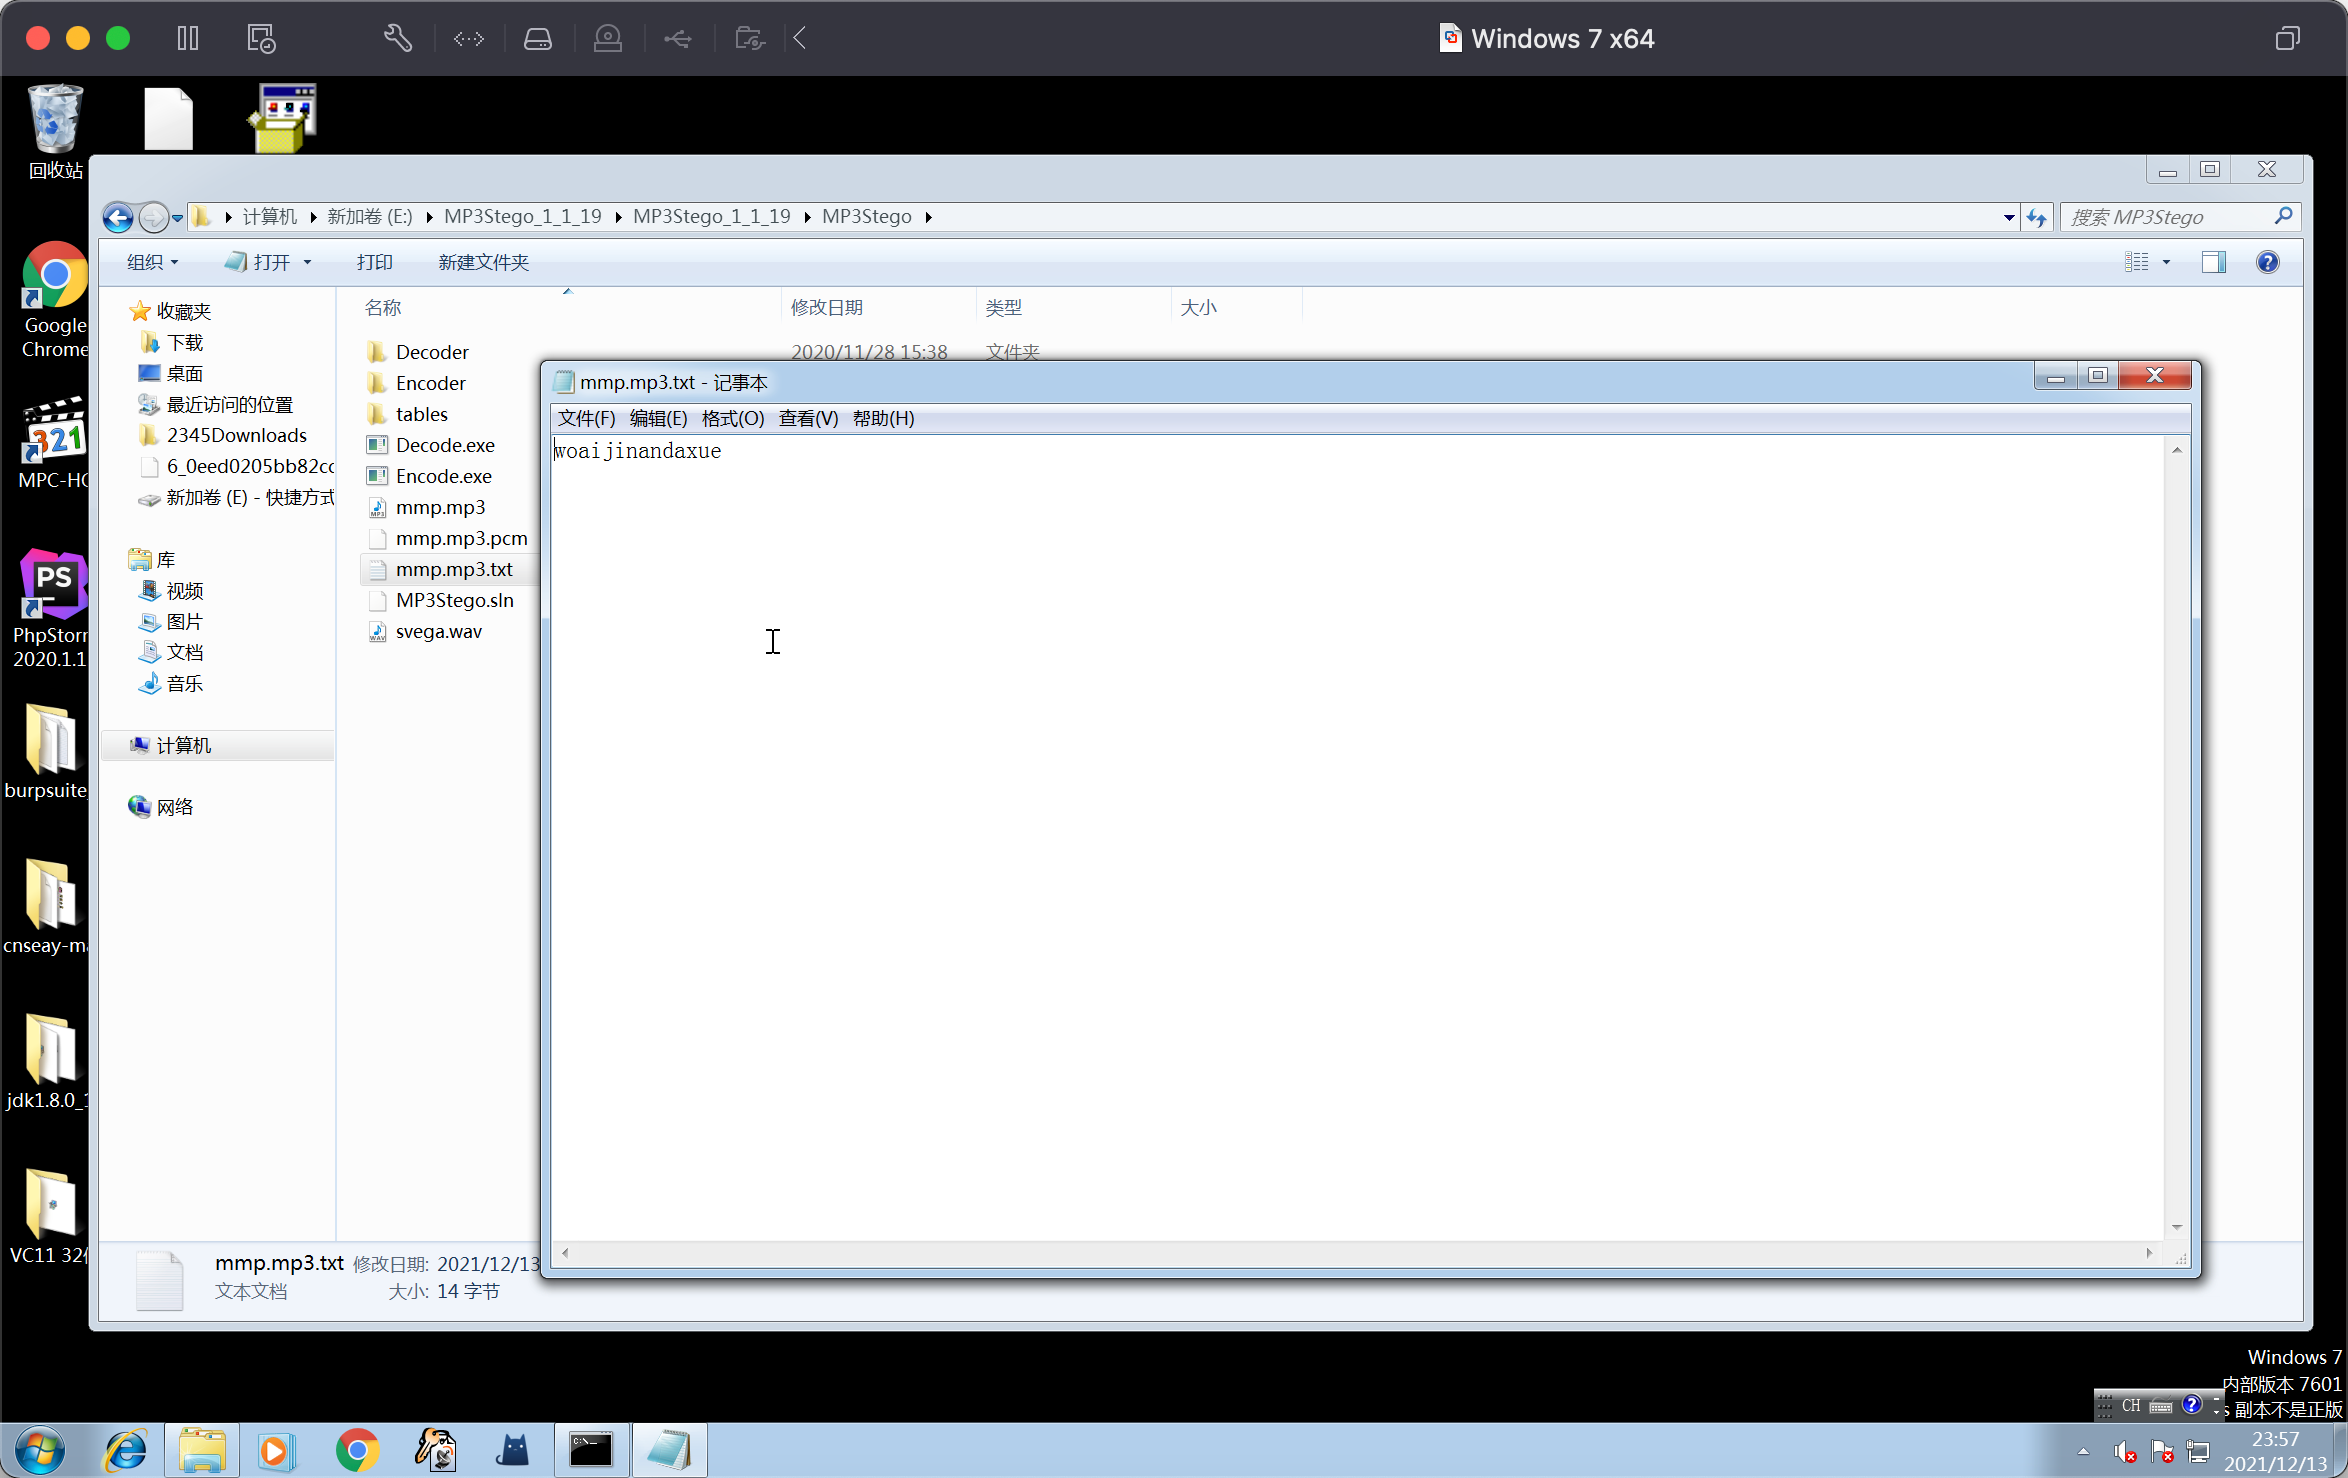Open Notepad 文件(F) menu

pos(586,418)
